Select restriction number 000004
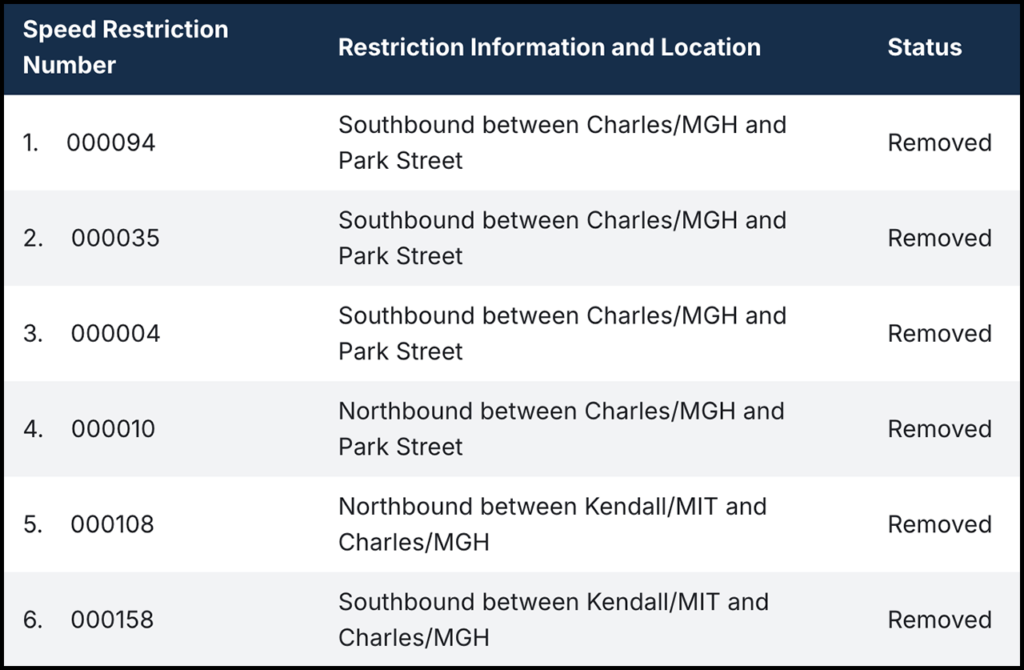 point(115,334)
